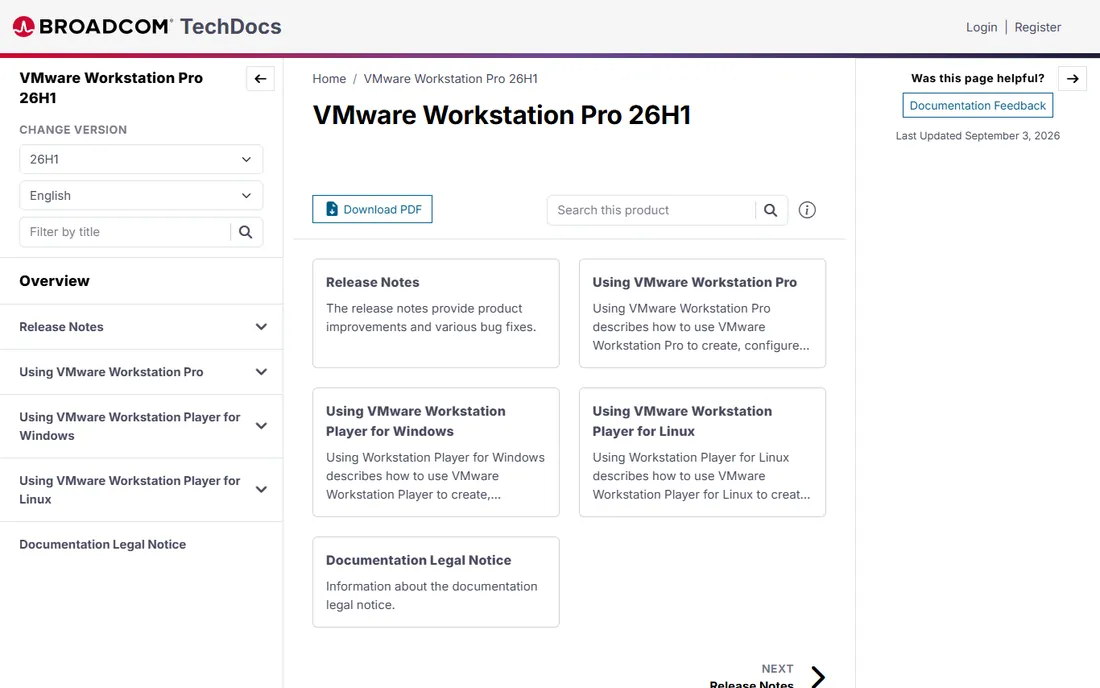1100x688 pixels.
Task: Open Using VMware Workstation Player for Windows sidebar item
Action: tap(130, 426)
